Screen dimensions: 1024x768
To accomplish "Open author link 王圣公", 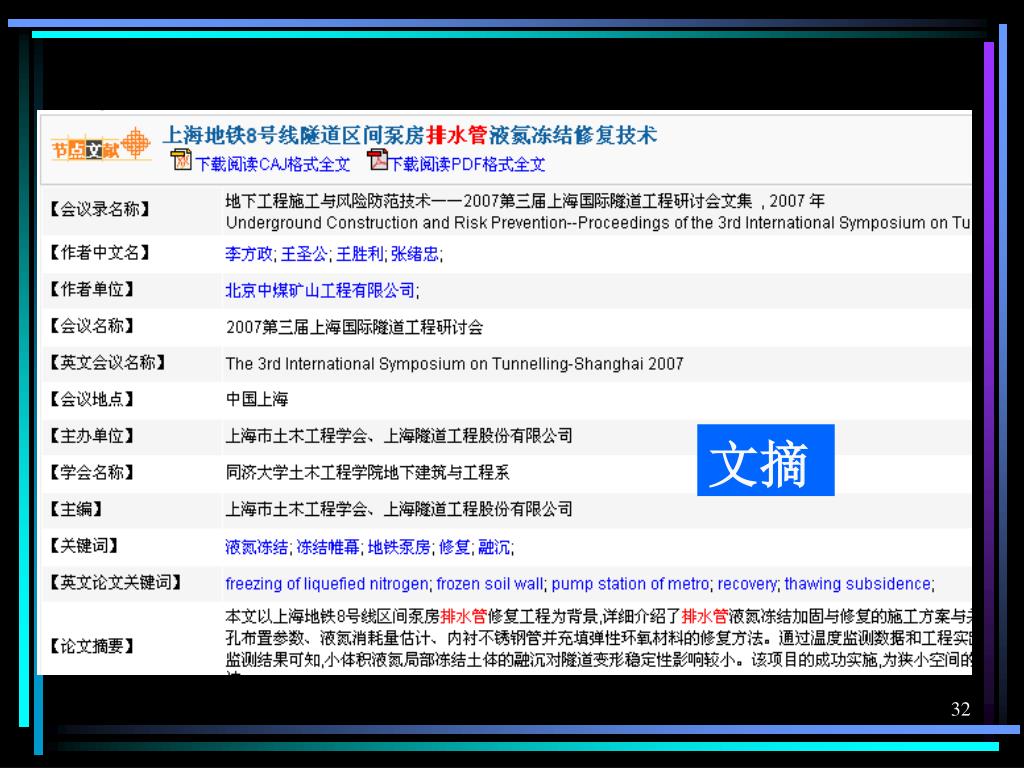I will [304, 254].
